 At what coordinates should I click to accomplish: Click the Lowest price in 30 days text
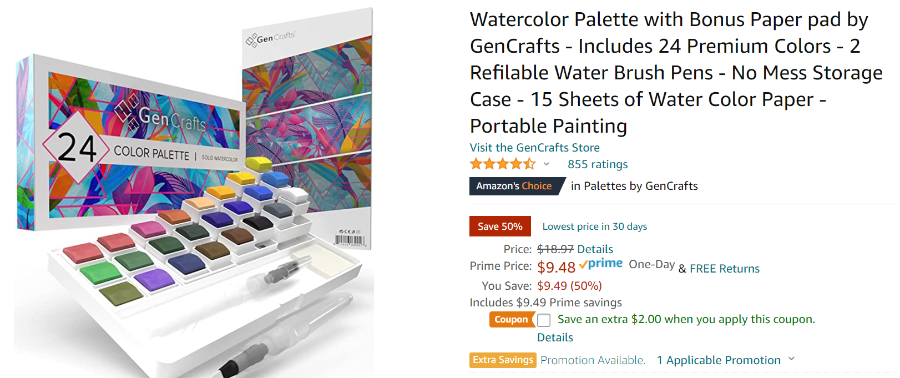(595, 227)
